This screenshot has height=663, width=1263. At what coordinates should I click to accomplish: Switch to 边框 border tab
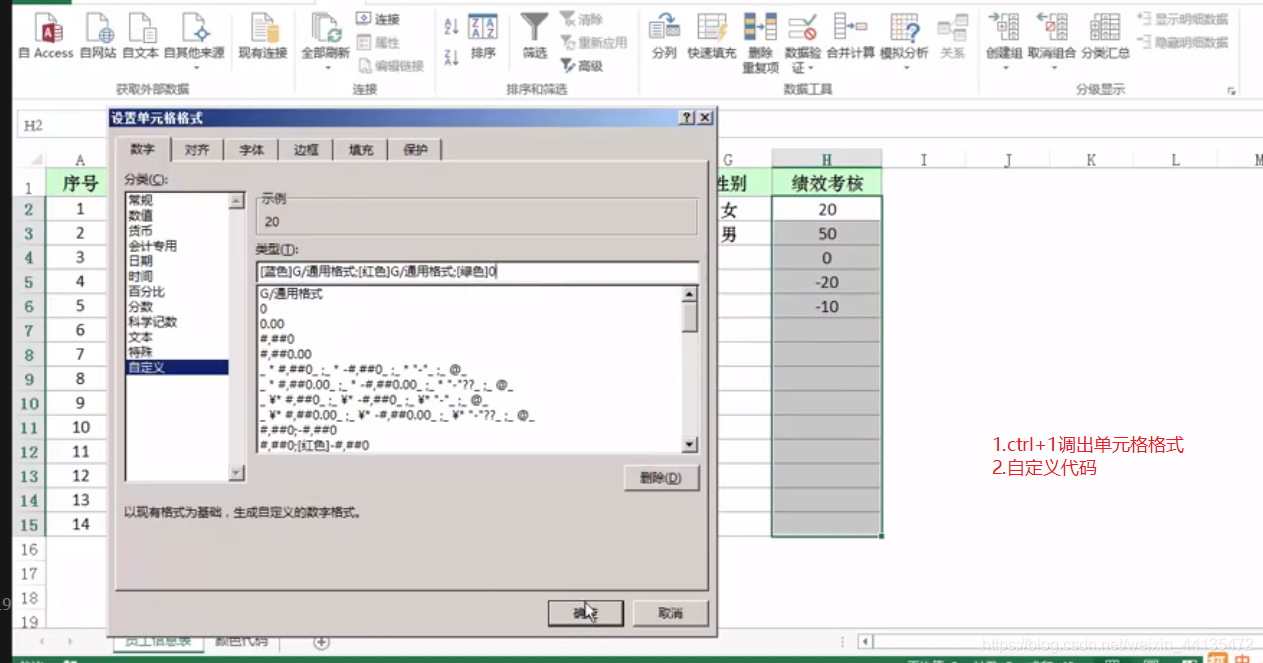[x=305, y=150]
